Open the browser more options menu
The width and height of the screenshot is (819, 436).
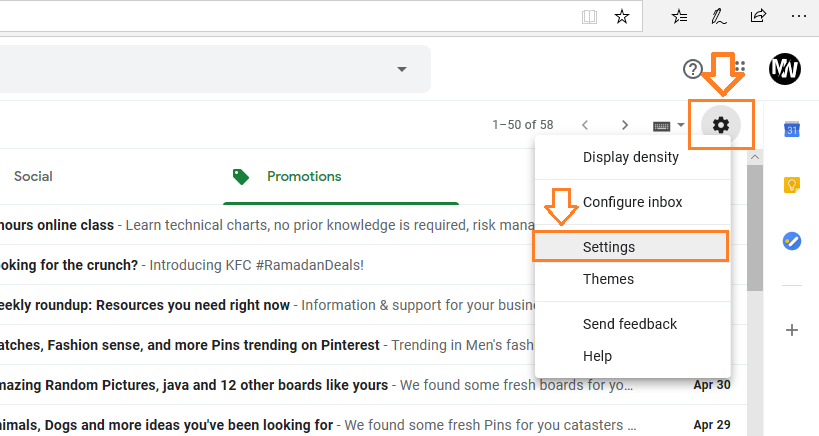click(x=799, y=17)
